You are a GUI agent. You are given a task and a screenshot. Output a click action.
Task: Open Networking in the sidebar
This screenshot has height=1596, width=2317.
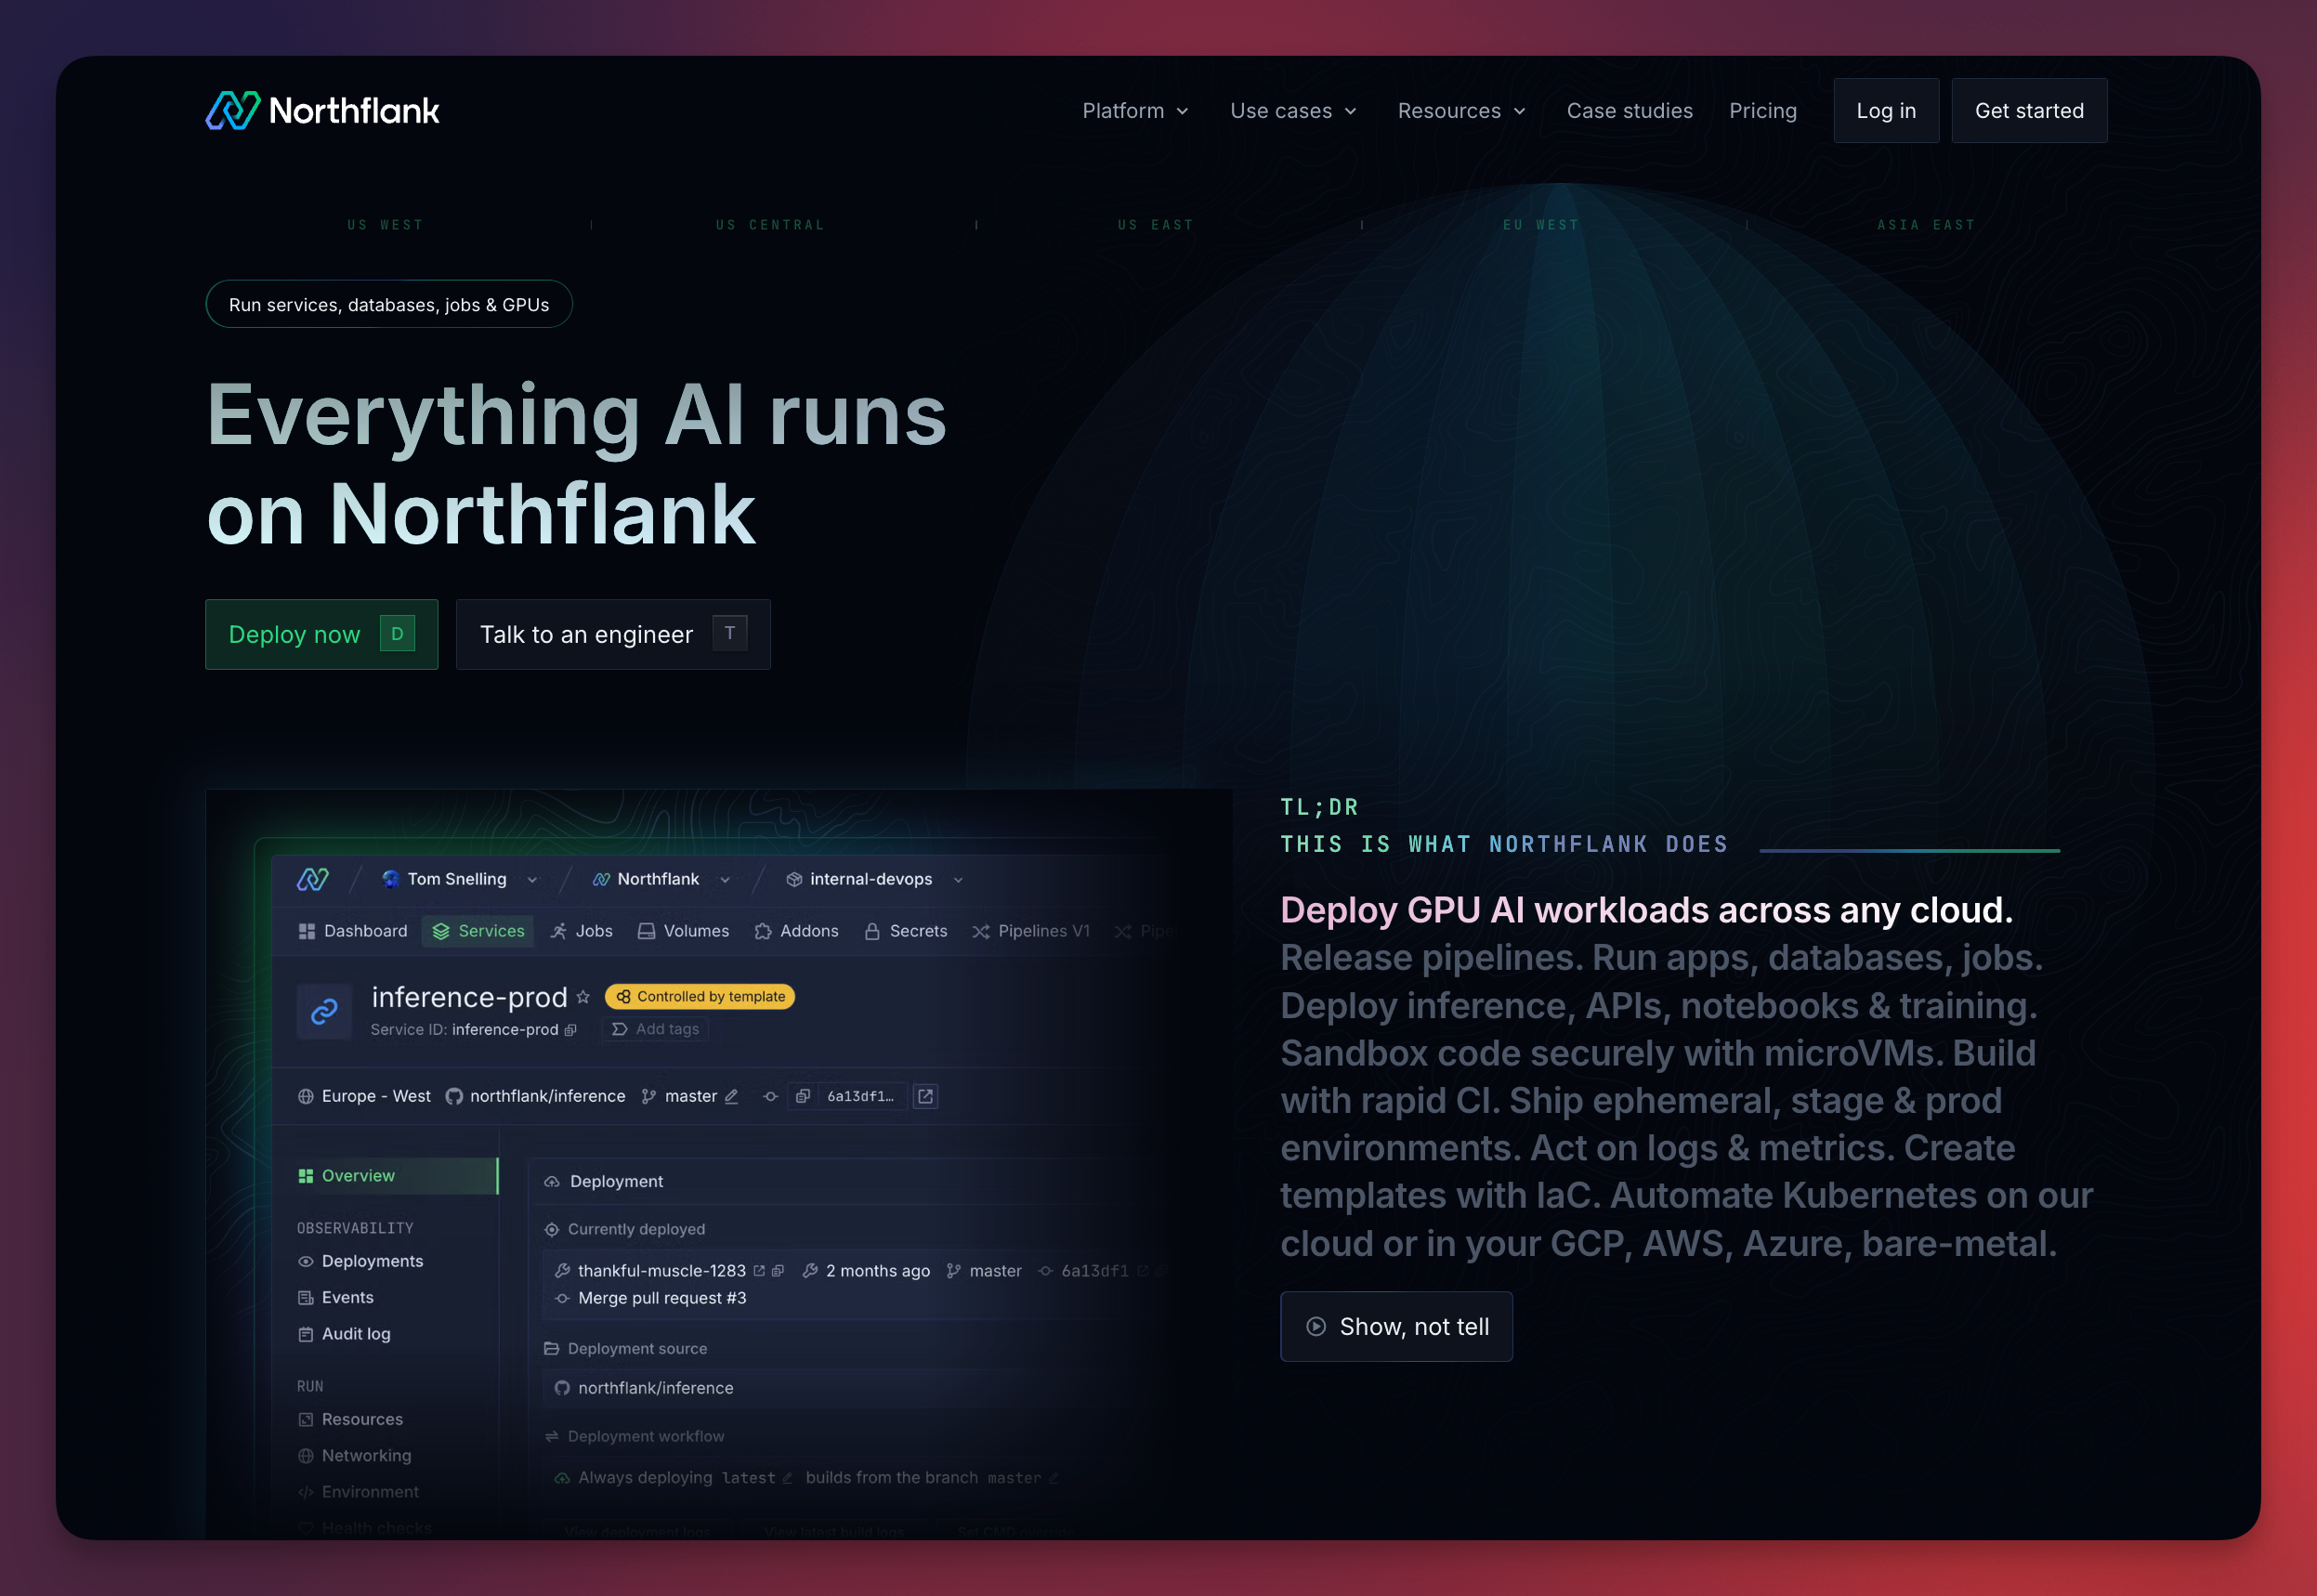[x=355, y=1455]
